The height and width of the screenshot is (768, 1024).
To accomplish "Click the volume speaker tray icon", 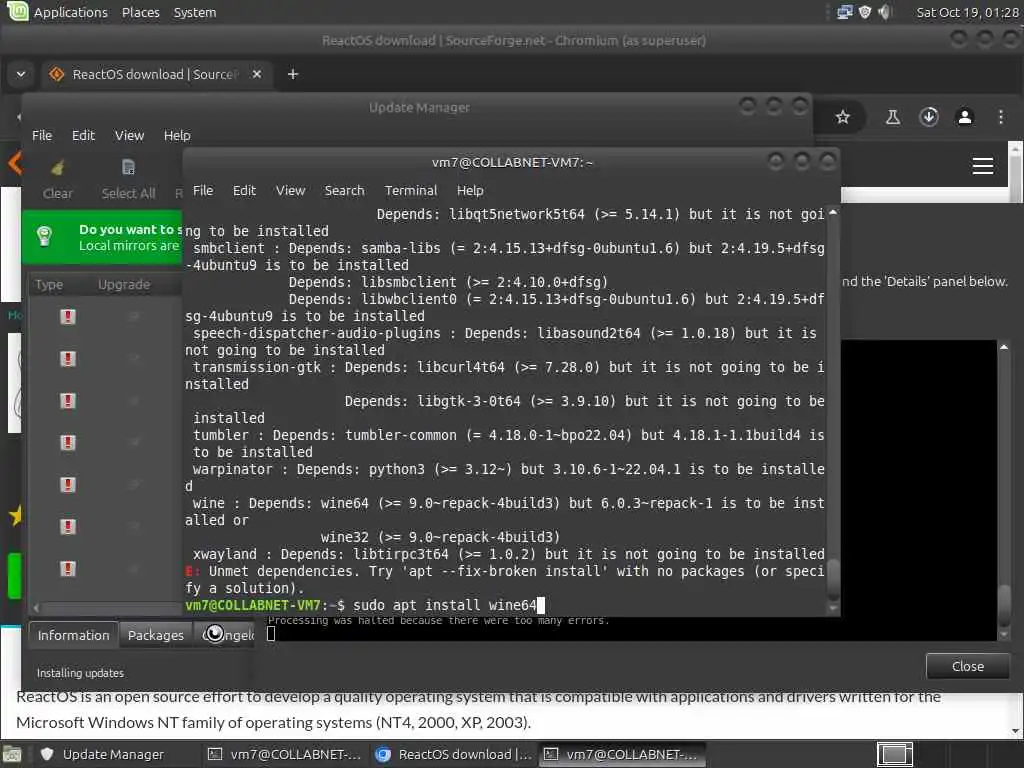I will pyautogui.click(x=885, y=12).
